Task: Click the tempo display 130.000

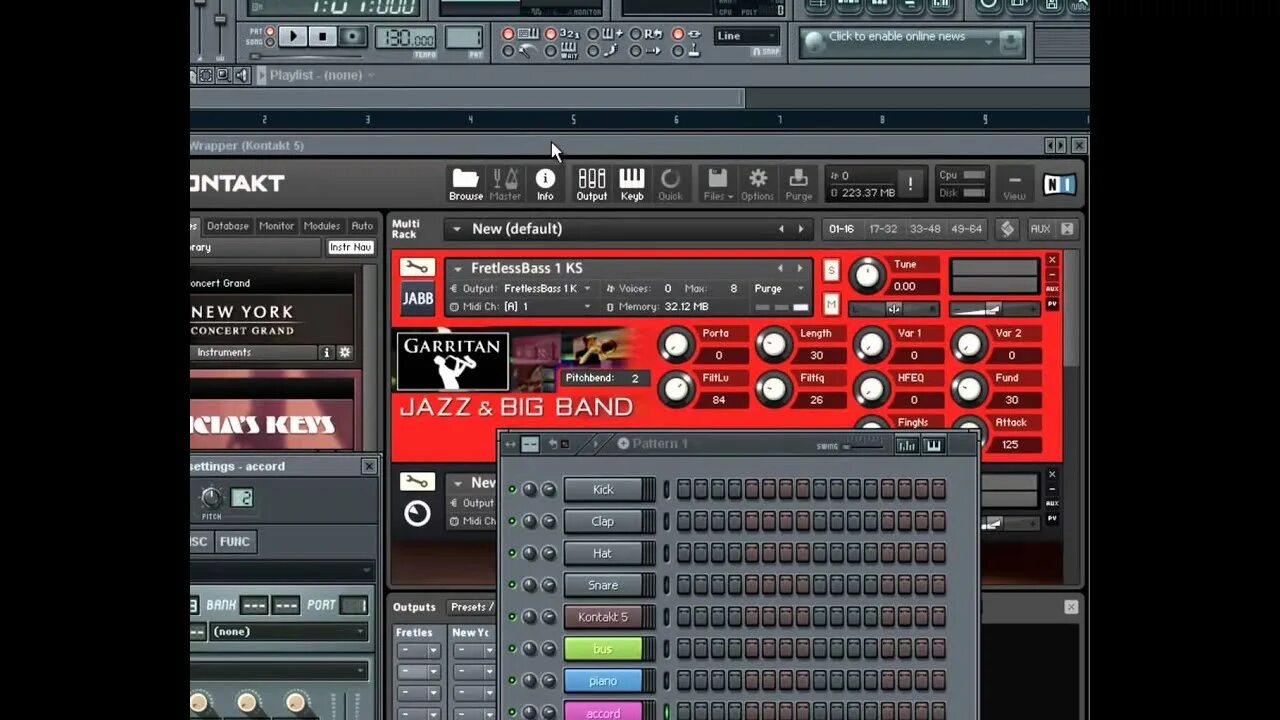Action: click(405, 38)
